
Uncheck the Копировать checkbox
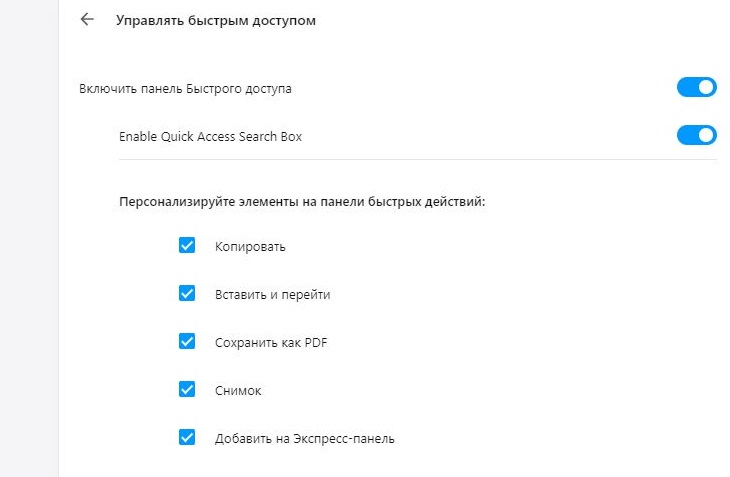tap(187, 245)
